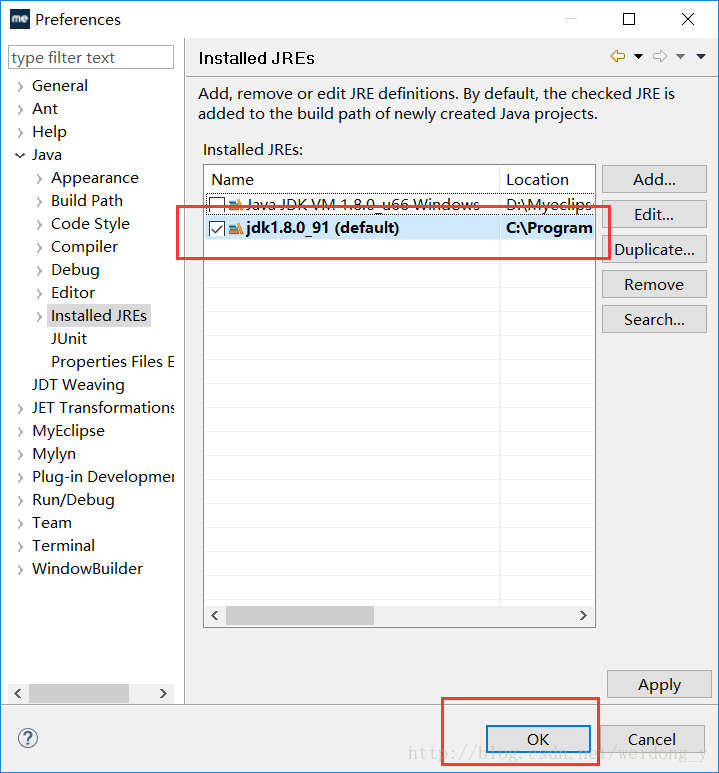Click the JRE table scroll left arrow

[x=215, y=615]
